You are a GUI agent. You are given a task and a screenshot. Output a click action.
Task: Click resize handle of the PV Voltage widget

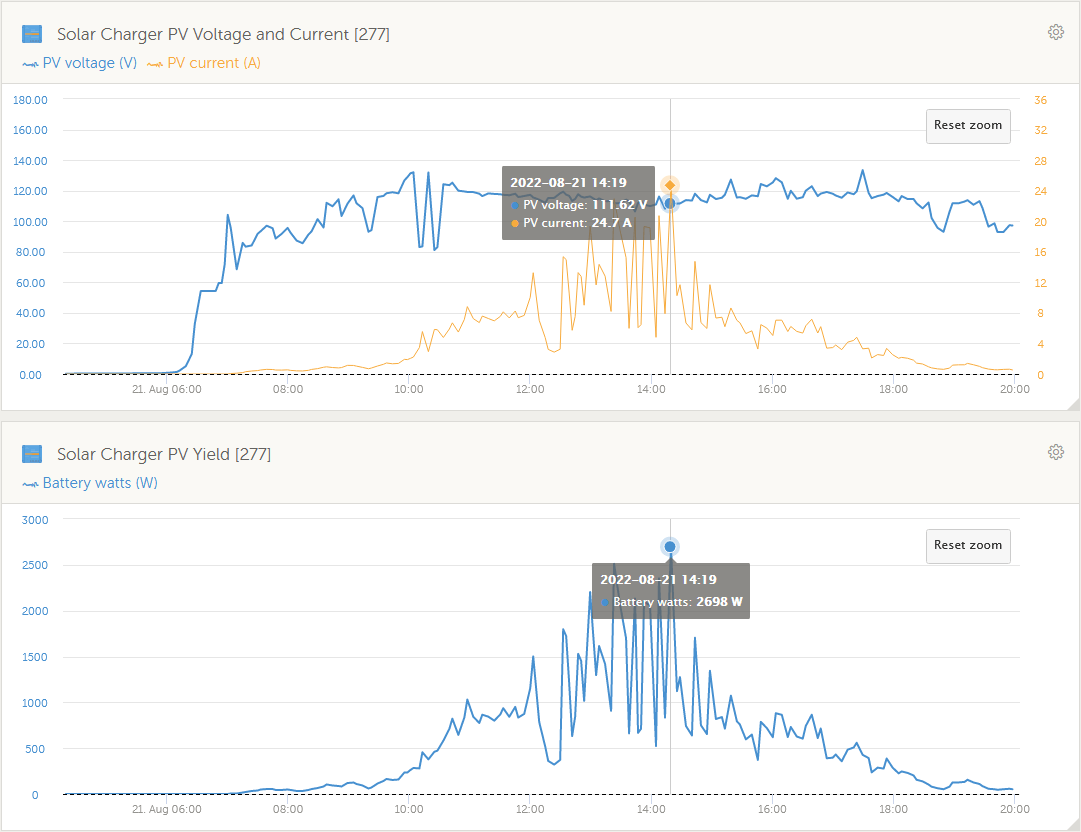click(1073, 403)
